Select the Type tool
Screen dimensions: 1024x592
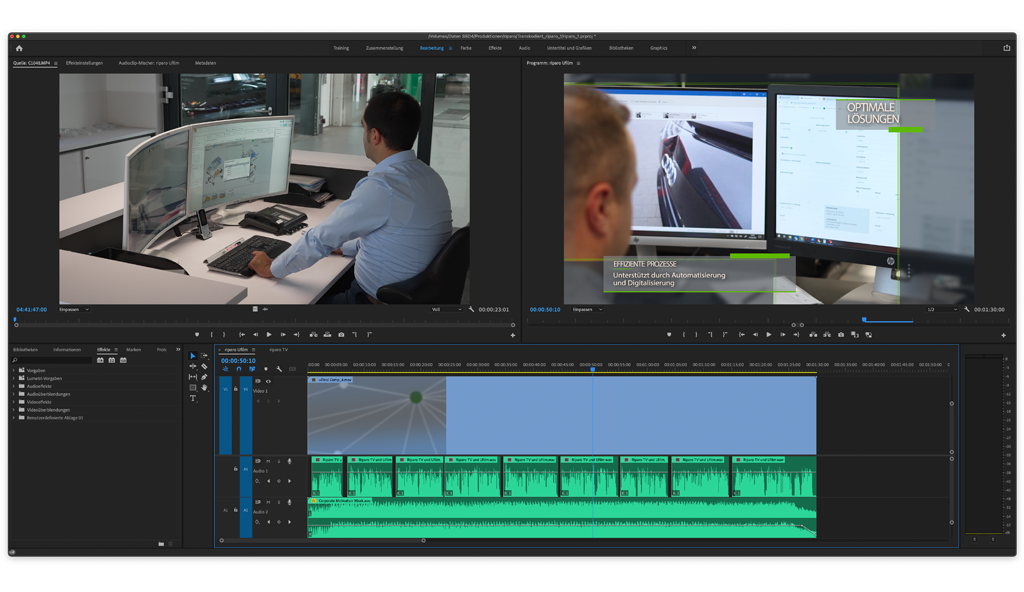[193, 398]
